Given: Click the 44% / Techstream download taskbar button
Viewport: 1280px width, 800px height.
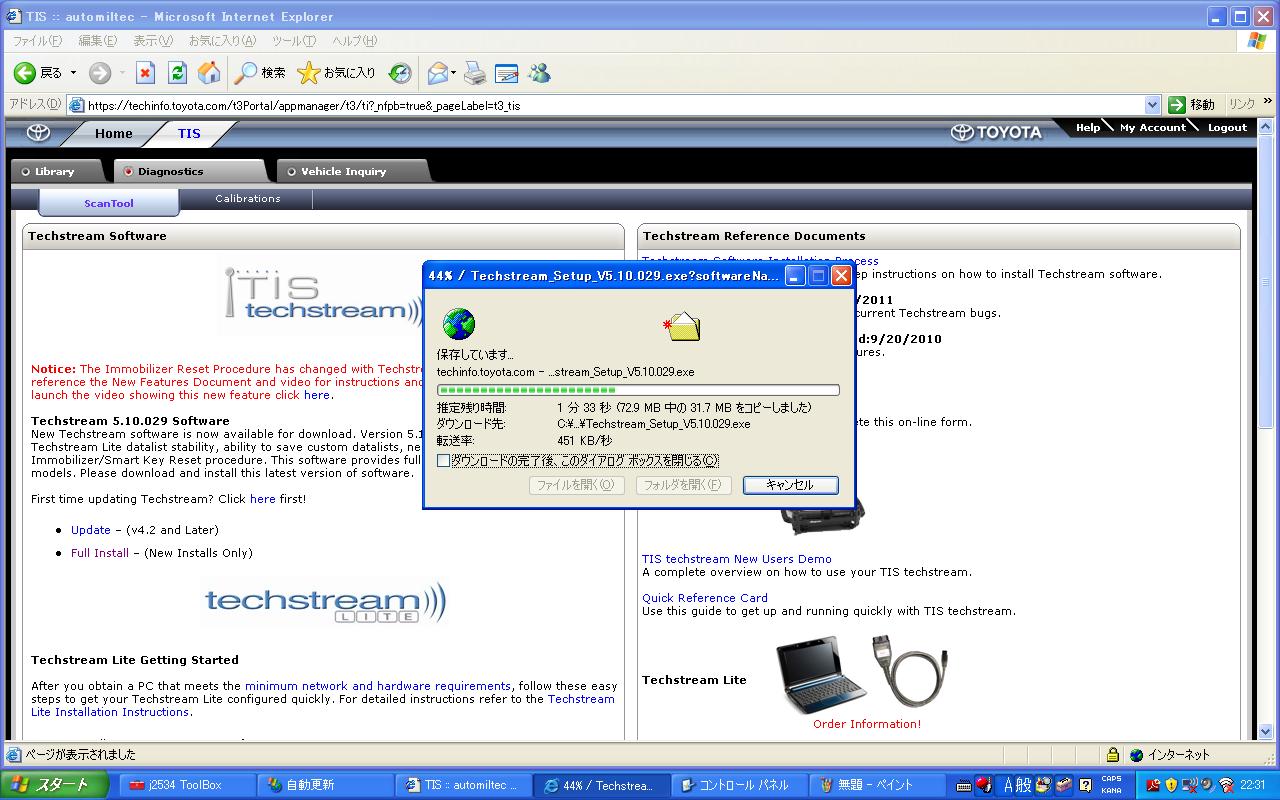Looking at the screenshot, I should [600, 785].
